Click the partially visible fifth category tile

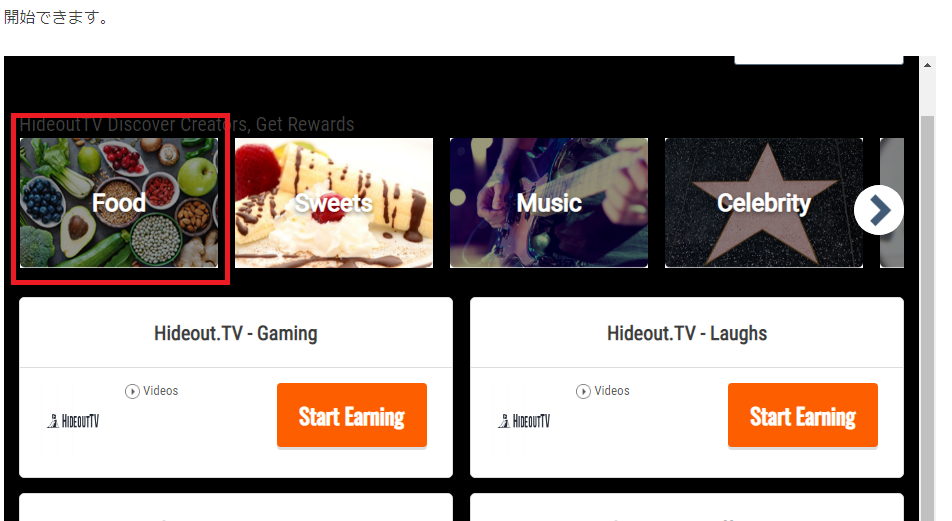[x=892, y=203]
